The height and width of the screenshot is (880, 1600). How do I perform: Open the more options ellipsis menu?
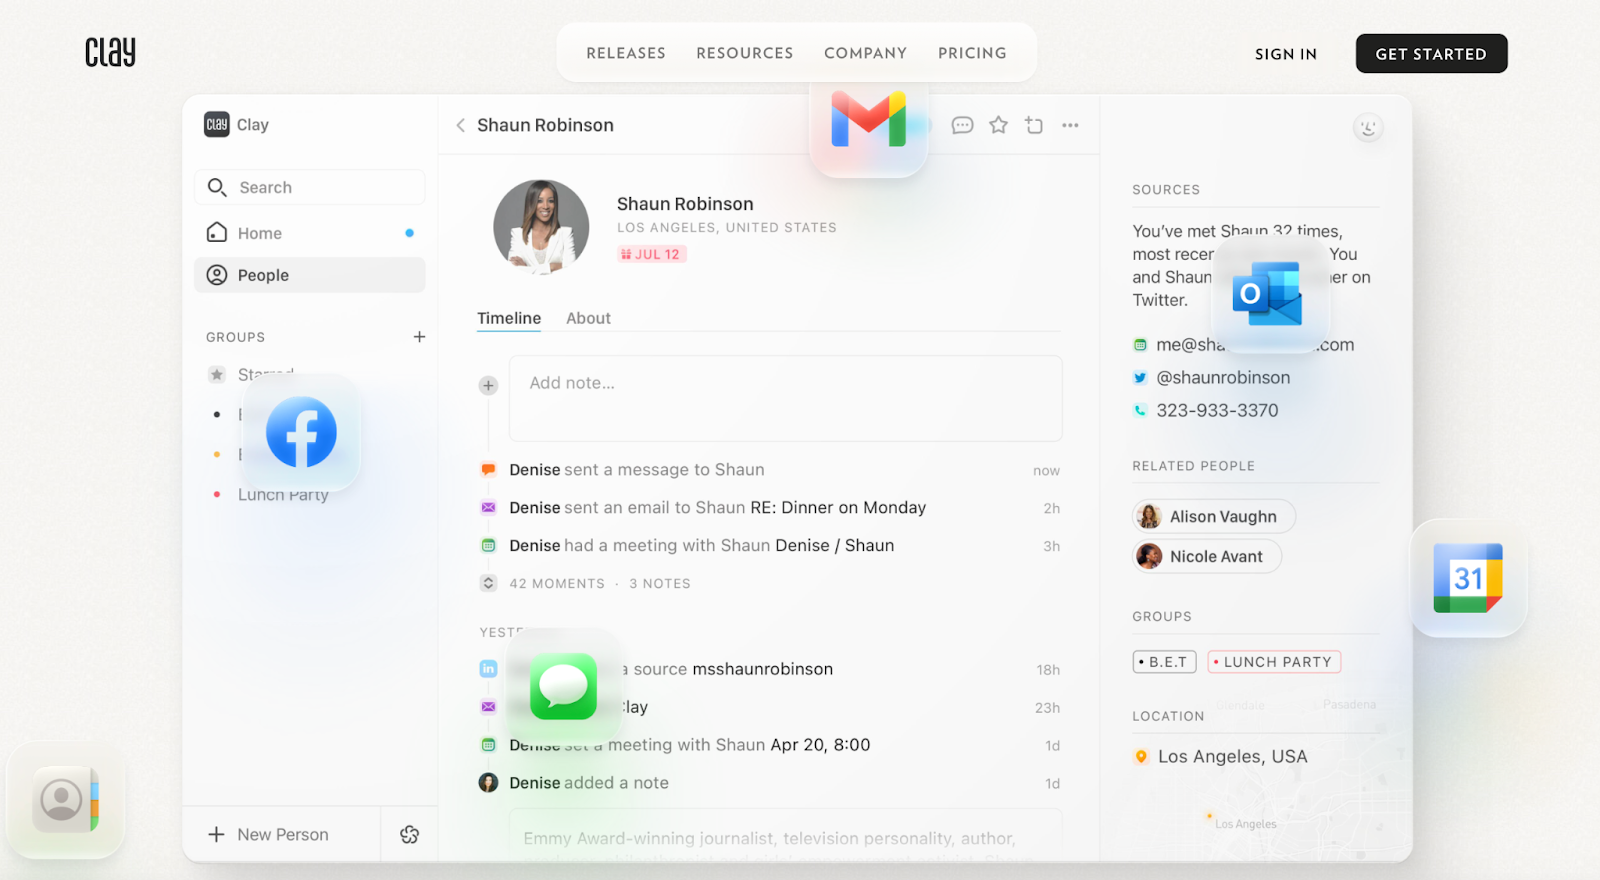pyautogui.click(x=1070, y=125)
